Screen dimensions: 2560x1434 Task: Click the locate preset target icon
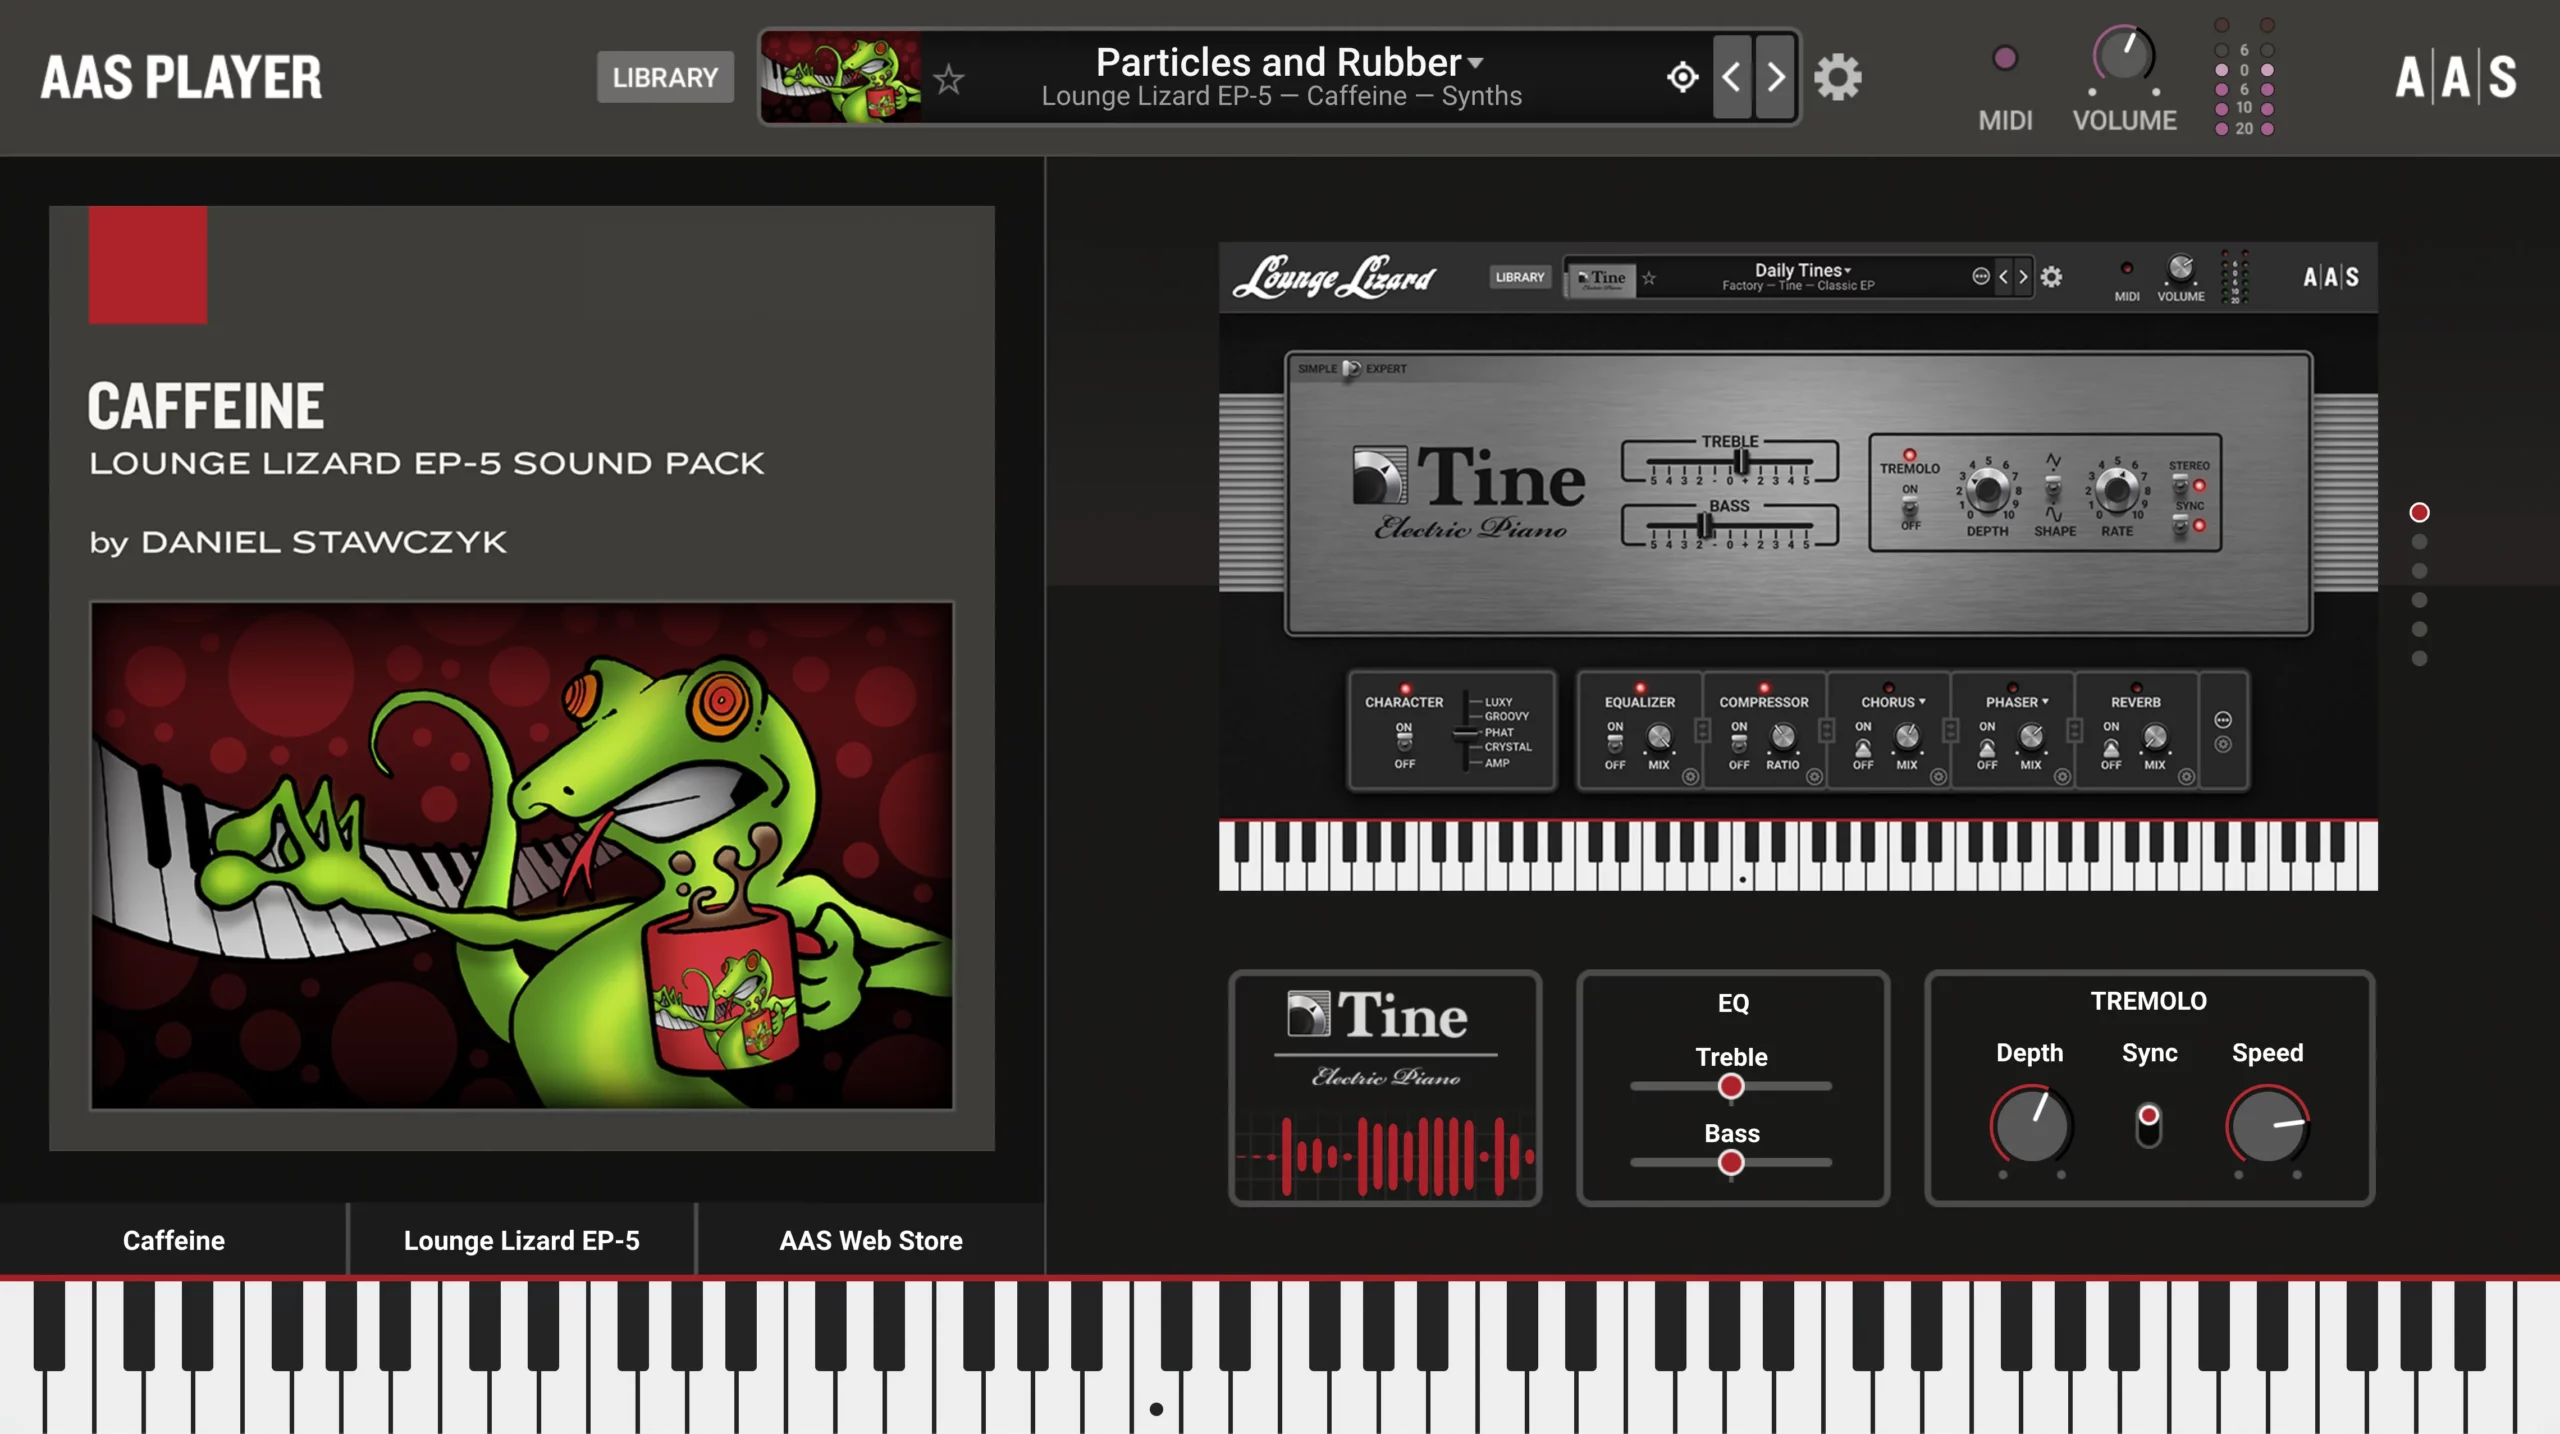point(1683,77)
